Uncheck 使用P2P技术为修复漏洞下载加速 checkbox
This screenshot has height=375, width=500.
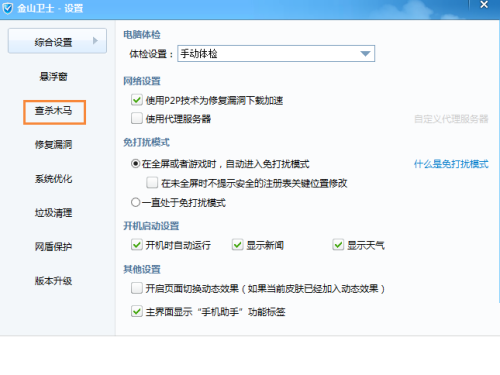[x=137, y=100]
